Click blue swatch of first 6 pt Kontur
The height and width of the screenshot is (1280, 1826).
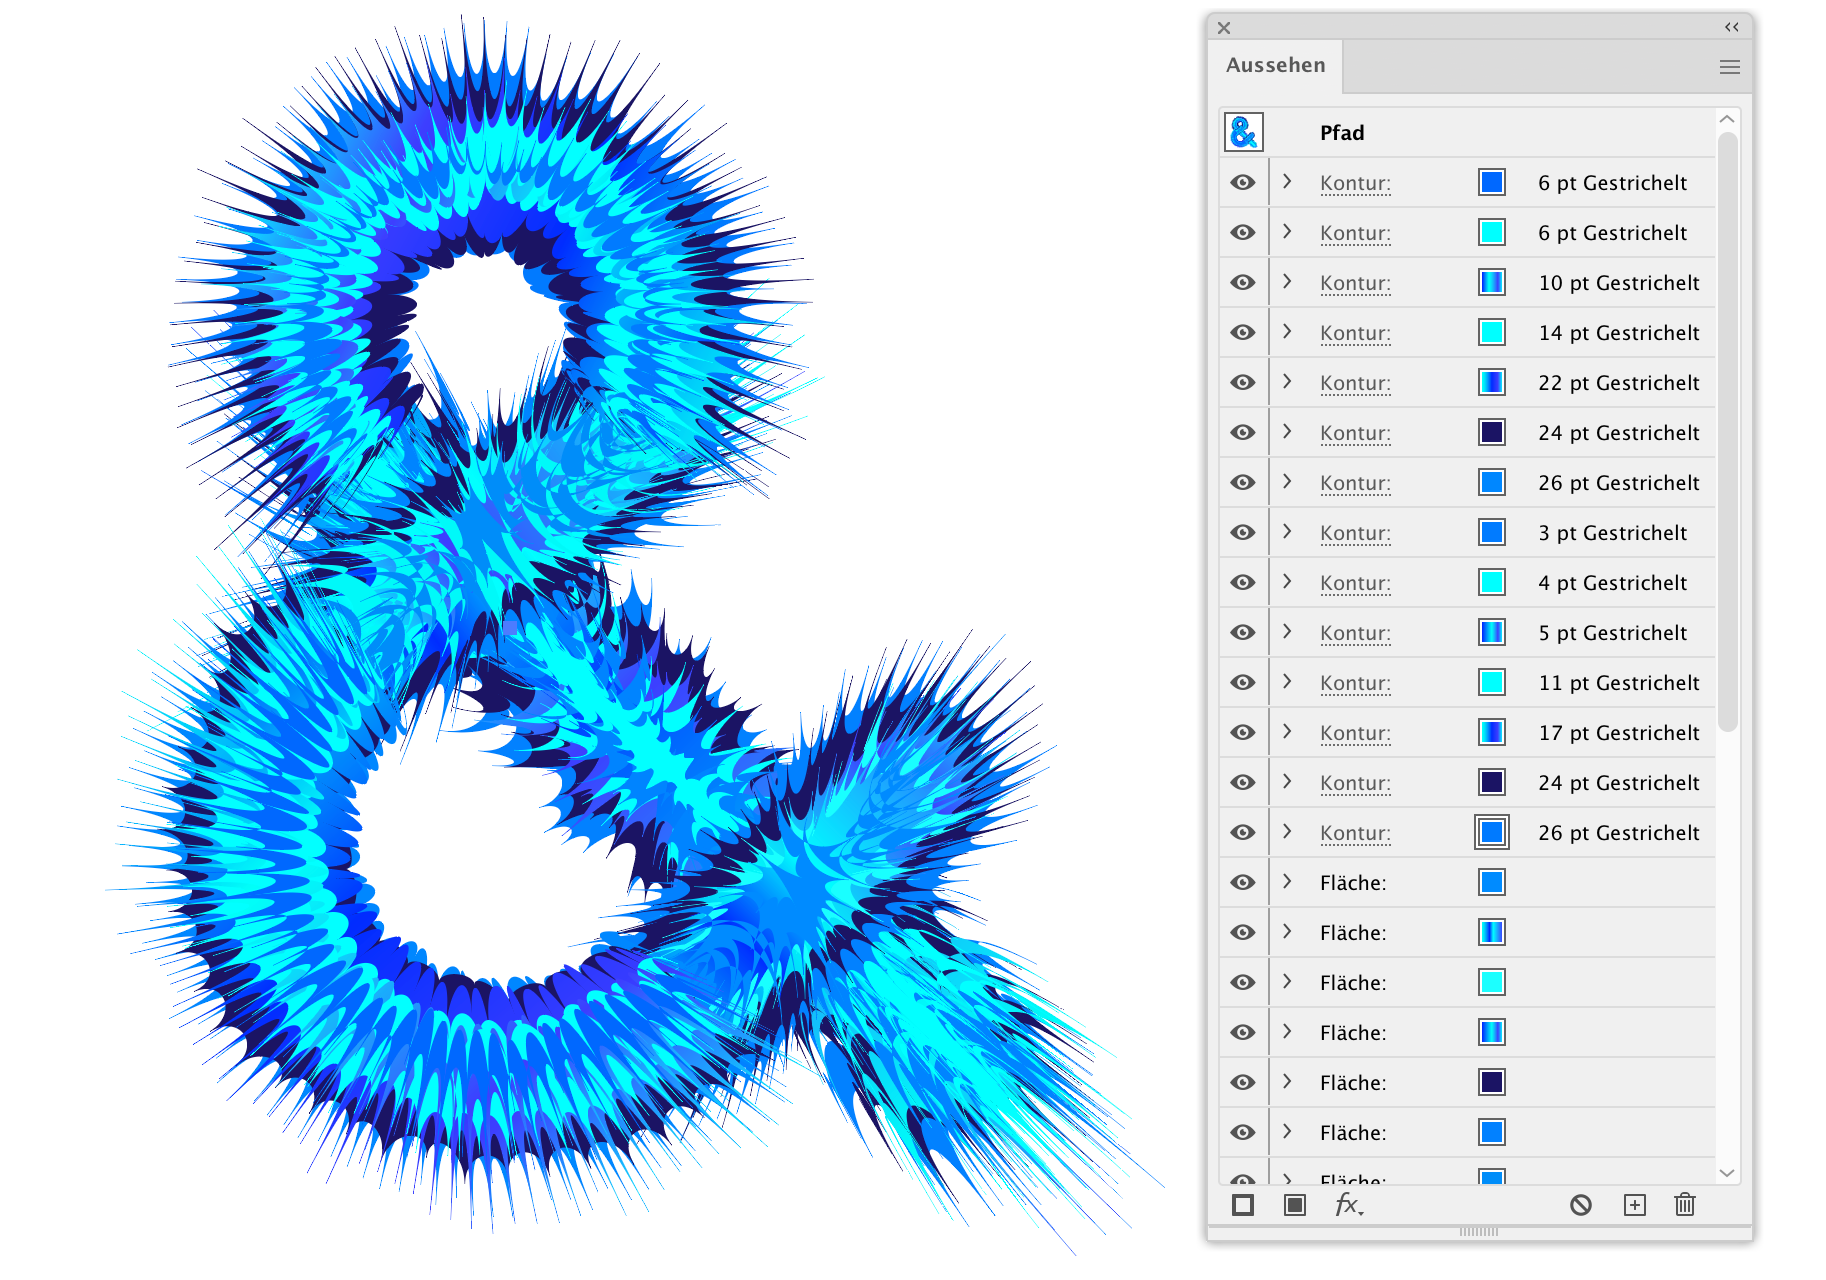[1492, 182]
